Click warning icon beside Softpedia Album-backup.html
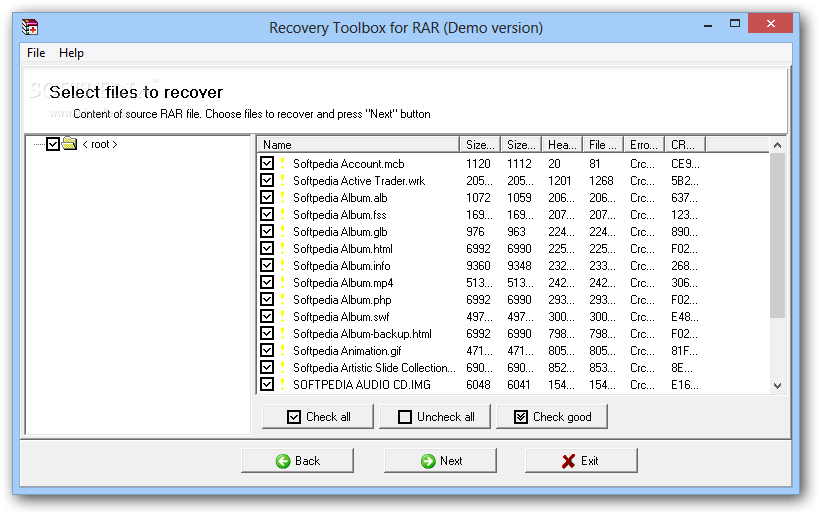Viewport: 820px width, 515px height. coord(283,334)
